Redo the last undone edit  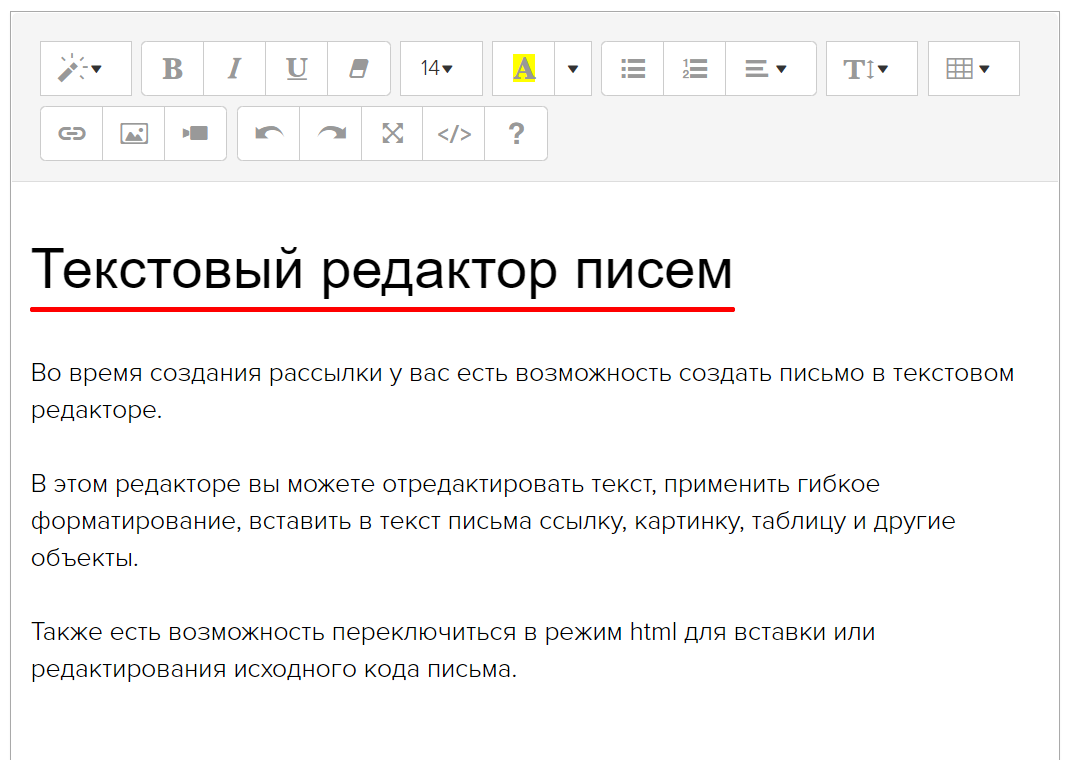click(331, 134)
